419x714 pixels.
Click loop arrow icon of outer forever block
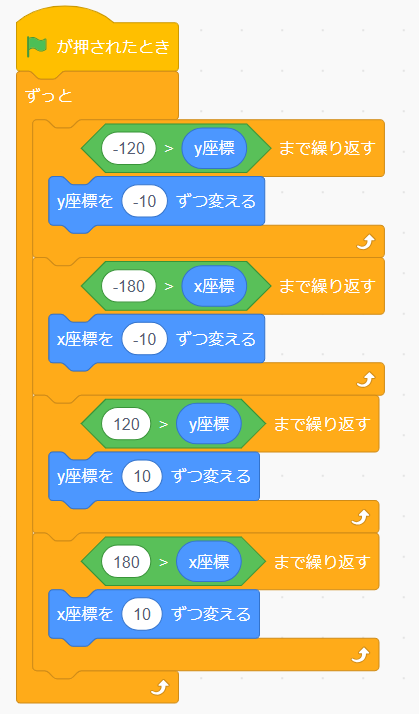(160, 687)
